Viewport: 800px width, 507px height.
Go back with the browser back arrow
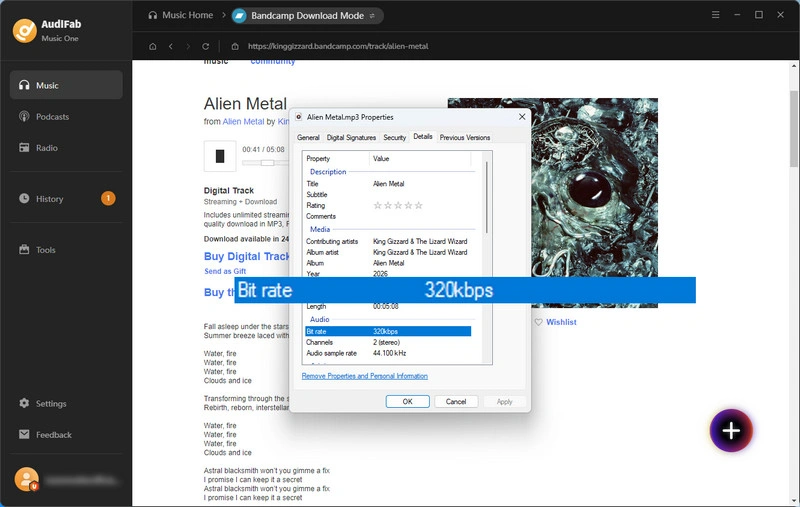171,46
